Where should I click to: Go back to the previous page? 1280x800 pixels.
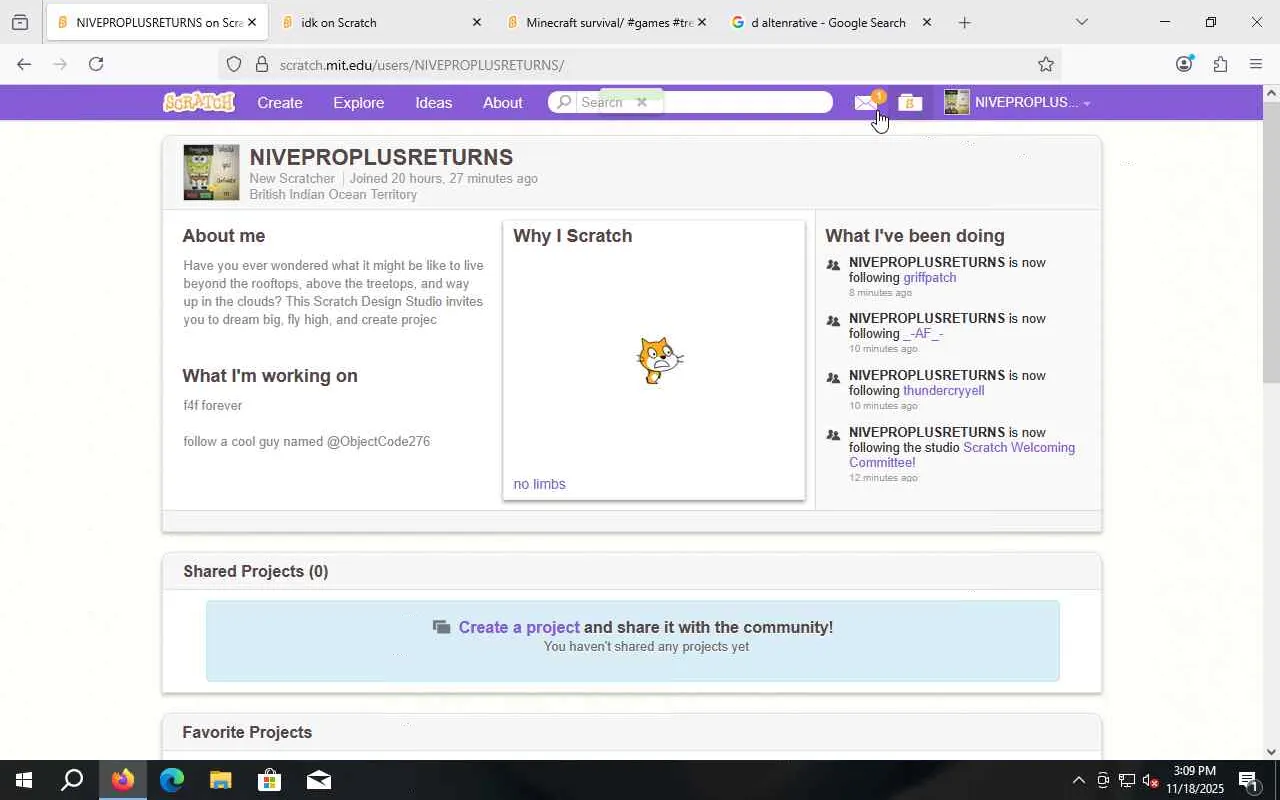[24, 64]
